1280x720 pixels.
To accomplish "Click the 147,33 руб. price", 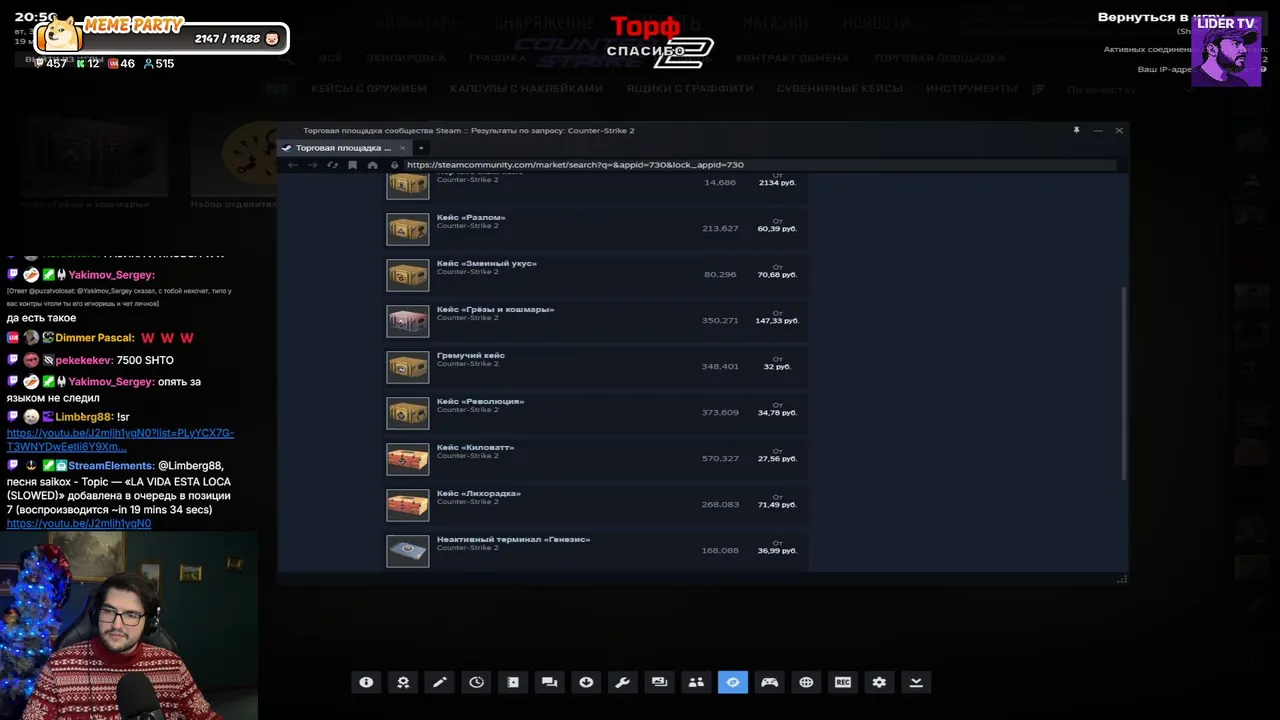I will click(777, 321).
